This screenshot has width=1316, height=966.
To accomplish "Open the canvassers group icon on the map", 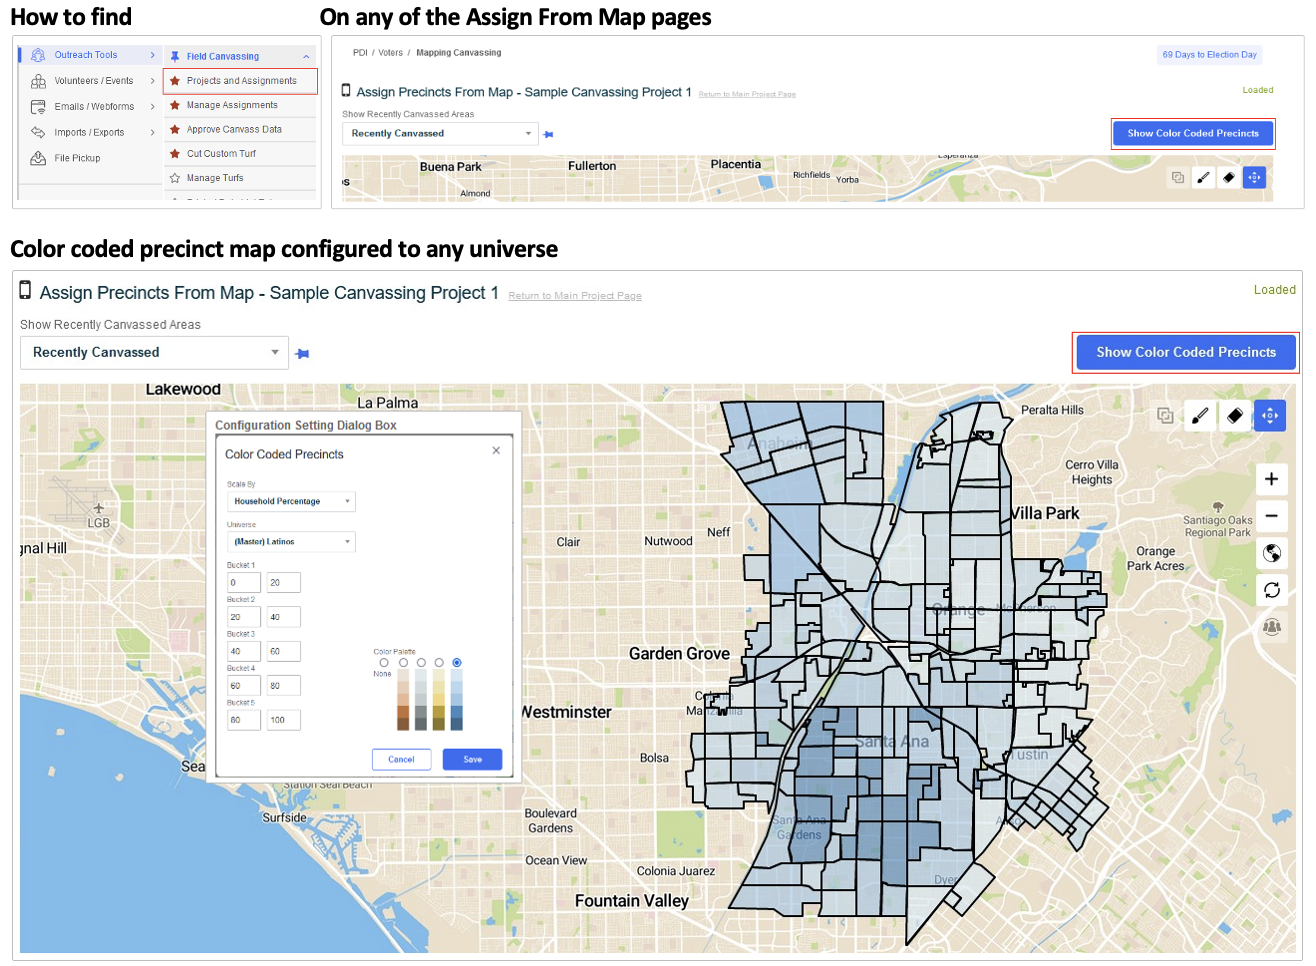I will [1272, 627].
